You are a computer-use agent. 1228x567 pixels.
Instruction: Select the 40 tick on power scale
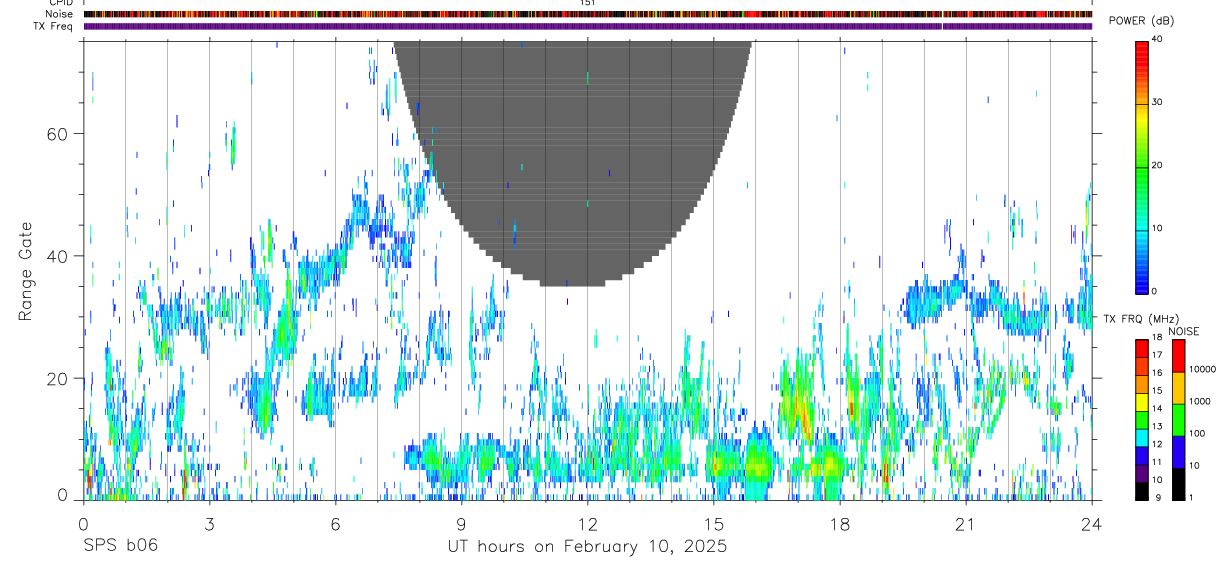tap(1156, 39)
